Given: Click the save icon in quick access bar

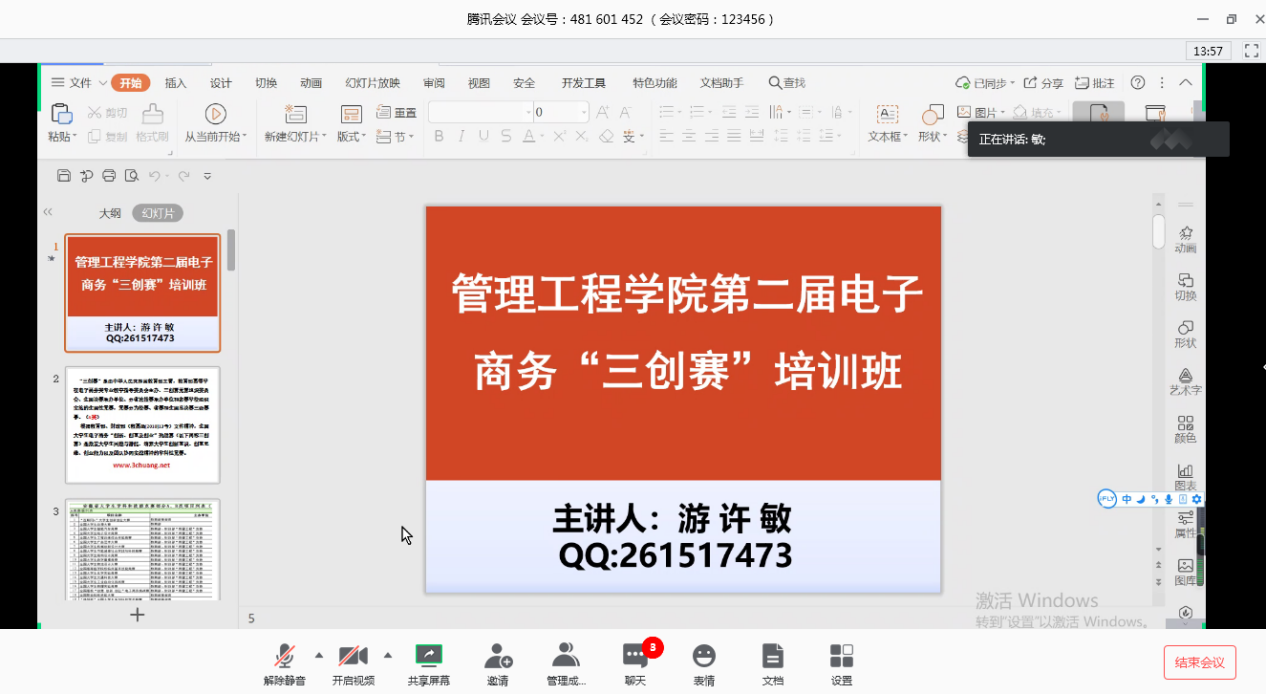Looking at the screenshot, I should (64, 176).
